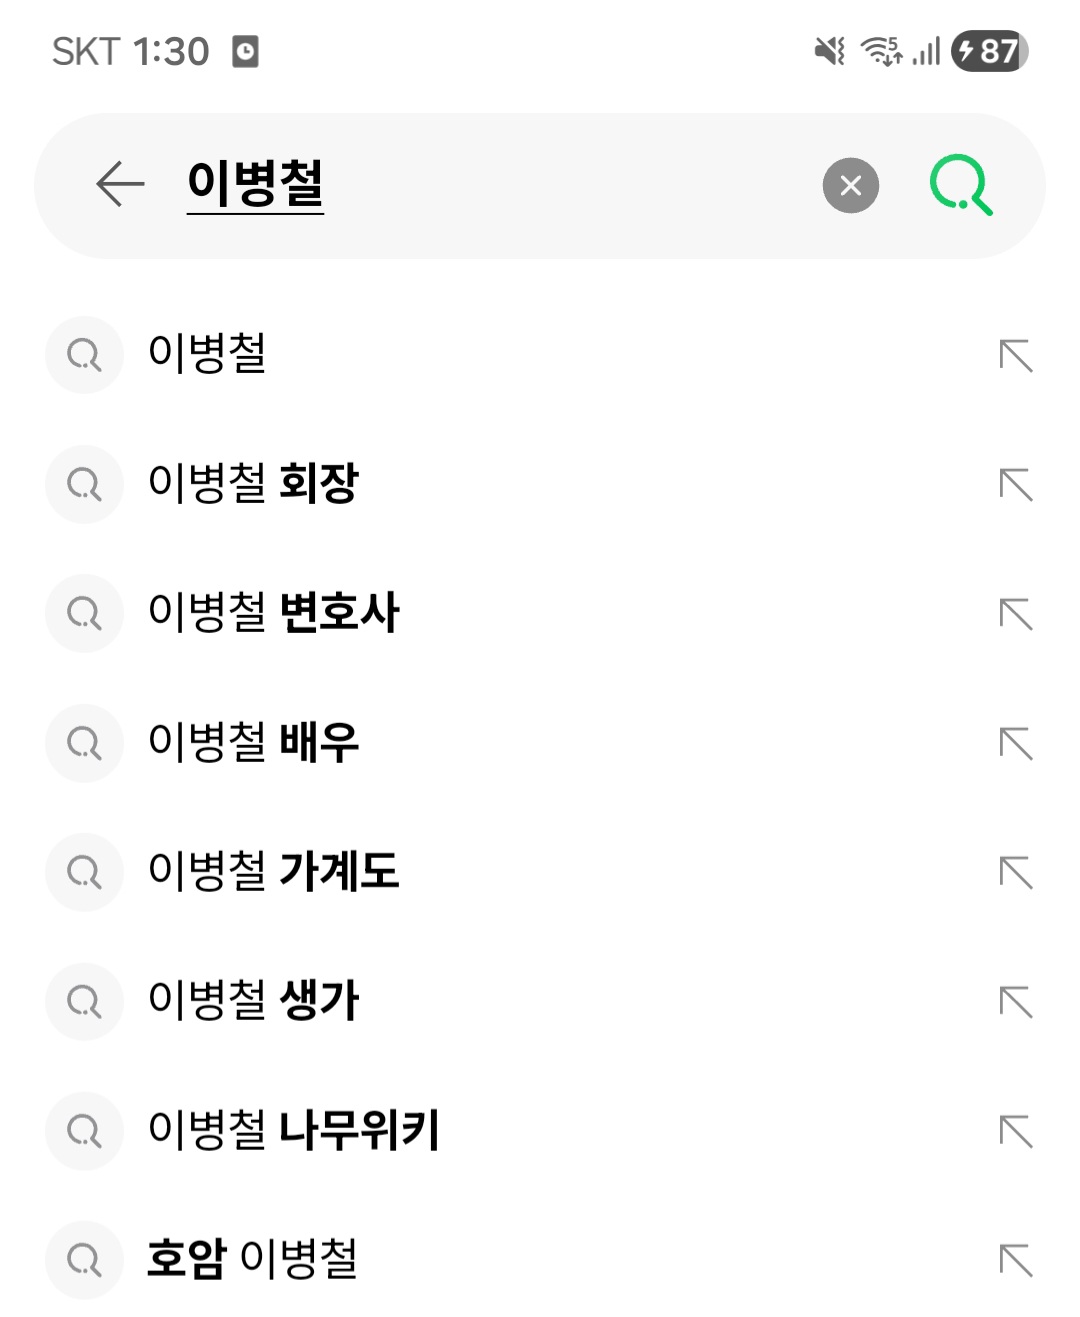1080x1317 pixels.
Task: Tap the green search icon
Action: click(961, 185)
